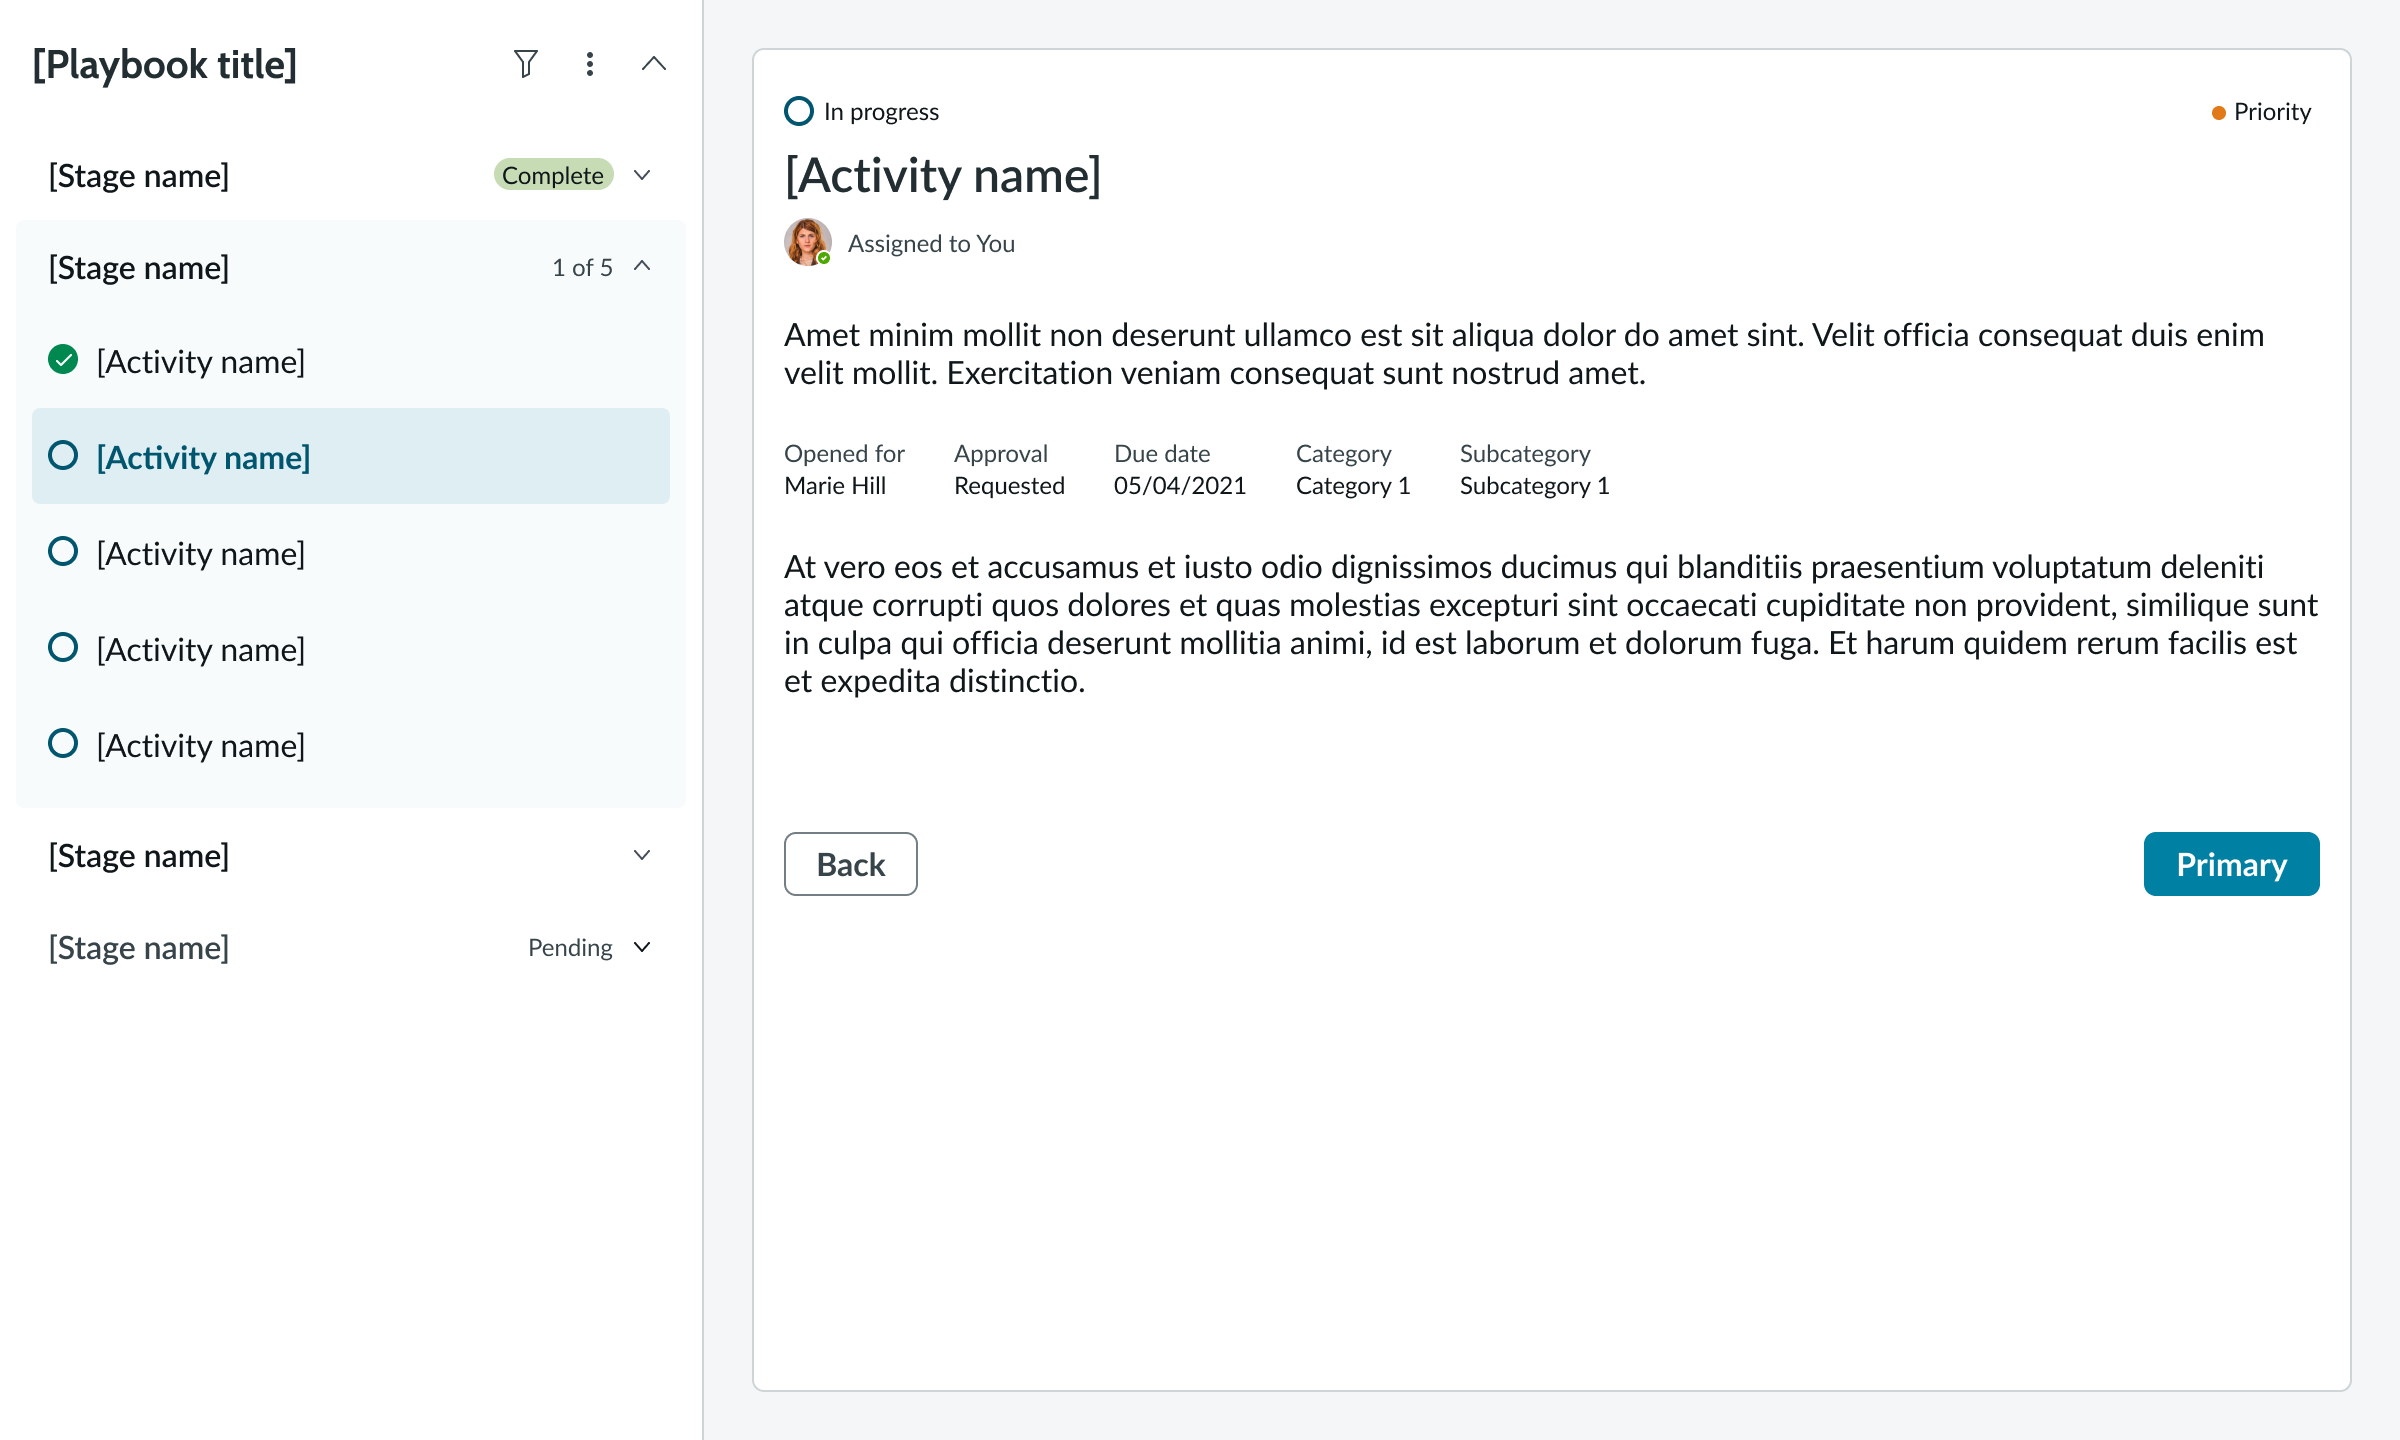Toggle status circle of third activity
Viewport: 2400px width, 1440px height.
pos(63,552)
